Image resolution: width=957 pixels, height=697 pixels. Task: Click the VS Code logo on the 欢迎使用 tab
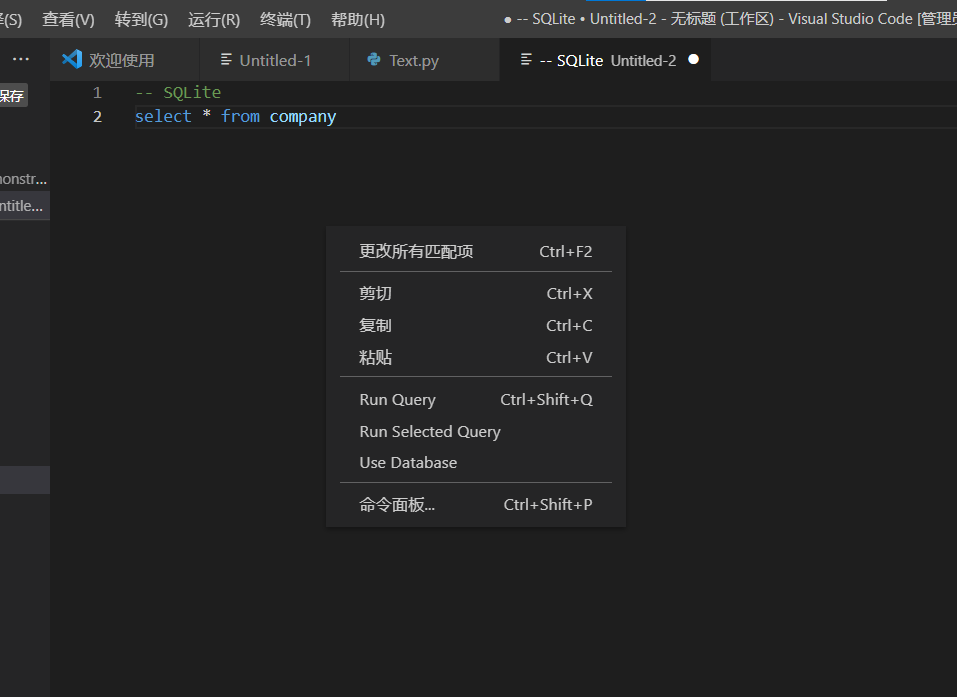coord(71,59)
